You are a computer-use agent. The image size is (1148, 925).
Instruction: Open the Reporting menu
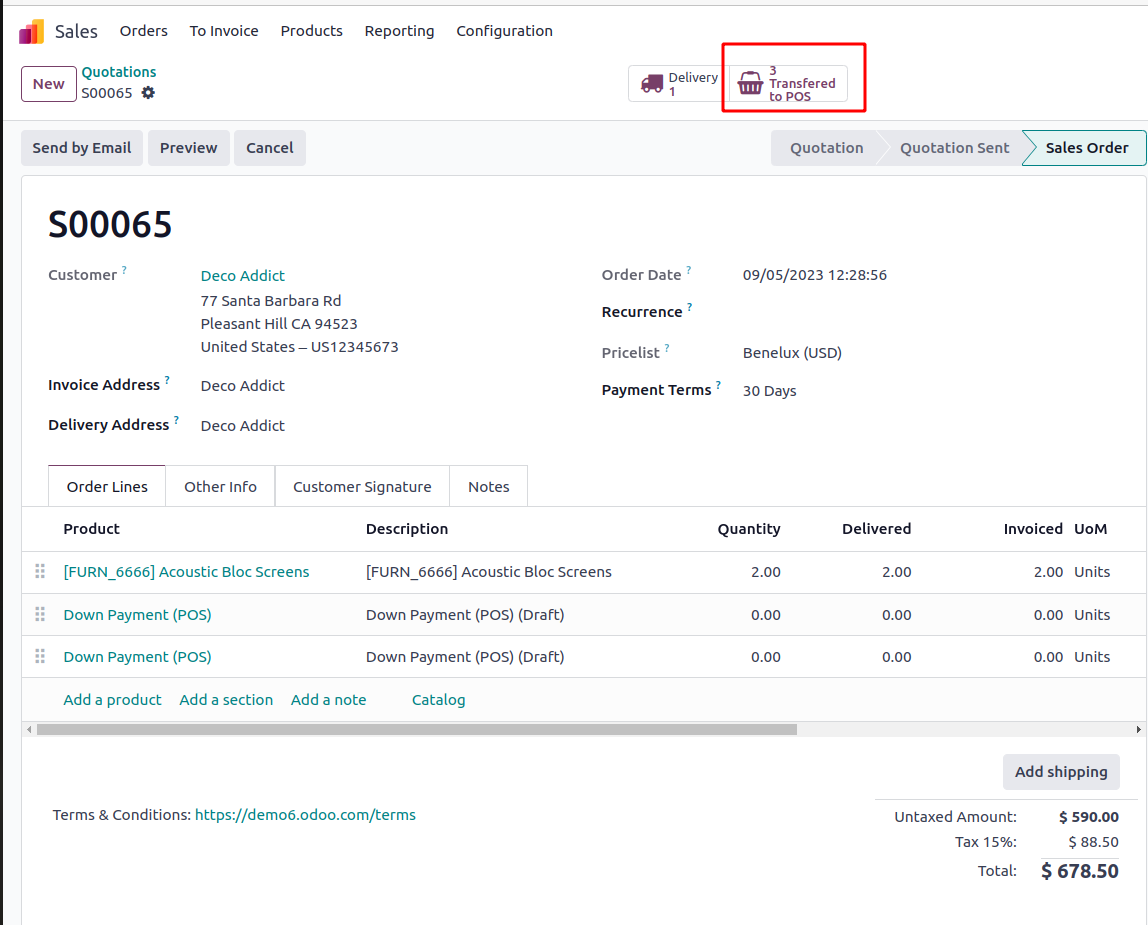tap(399, 31)
